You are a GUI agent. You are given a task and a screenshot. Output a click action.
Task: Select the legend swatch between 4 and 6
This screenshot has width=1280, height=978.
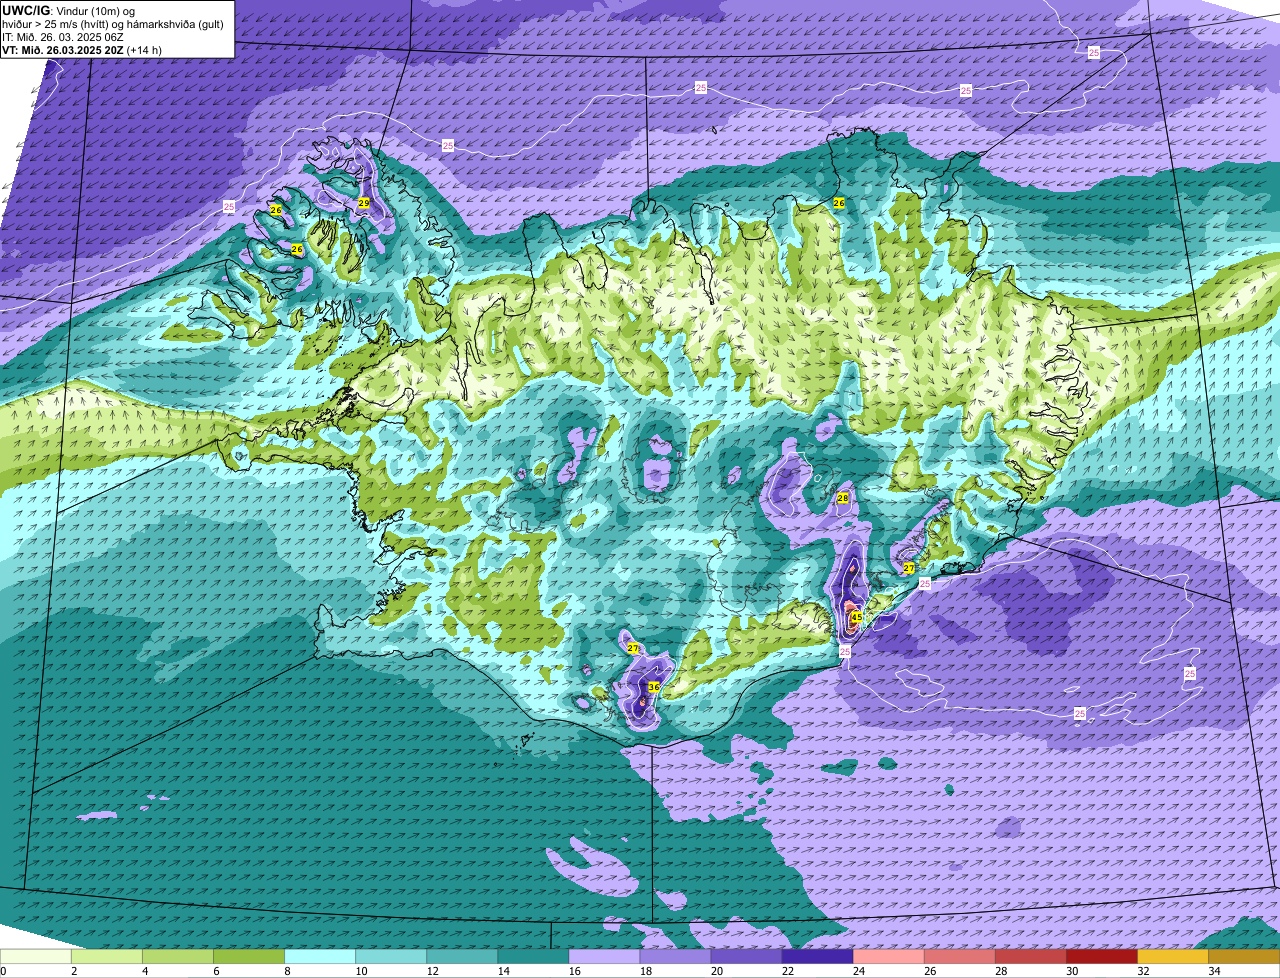[178, 956]
